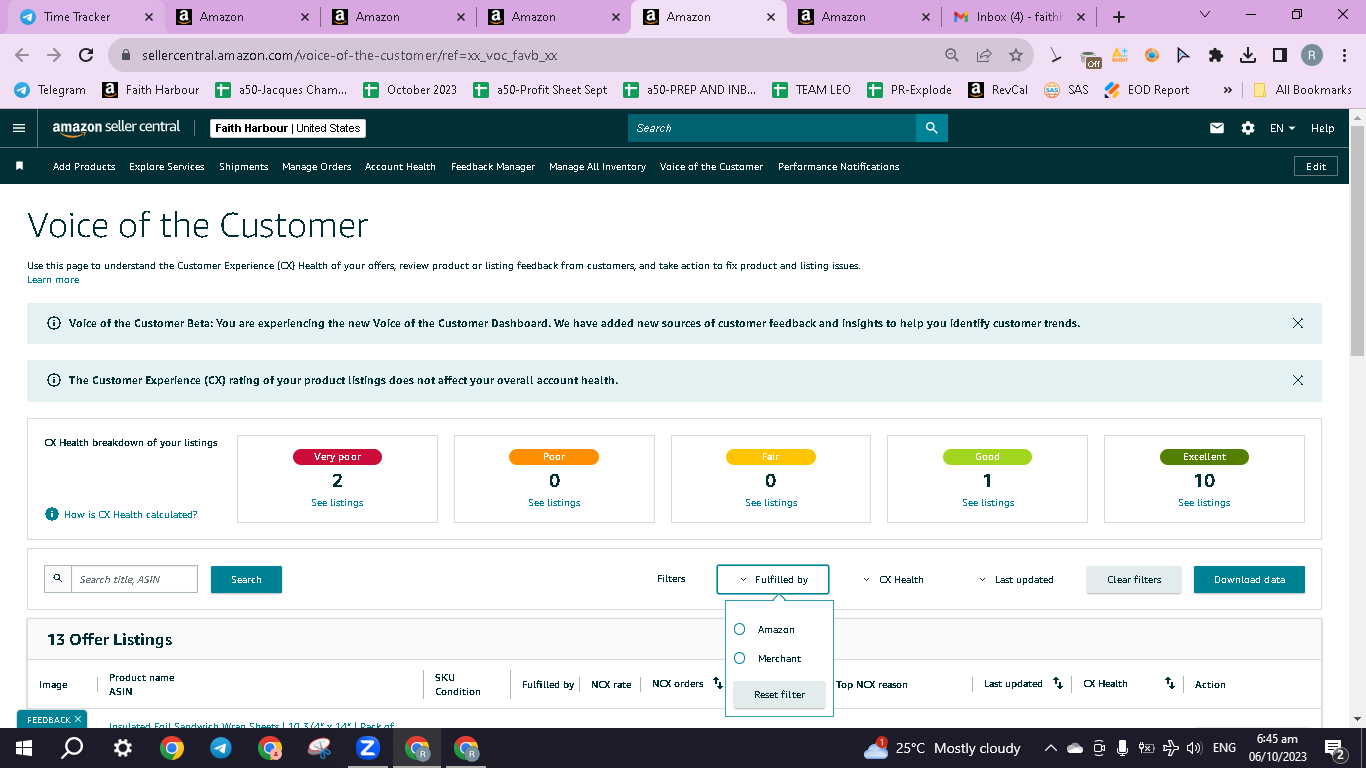Open the Learn more link
Screen dimensions: 1366x768
point(53,280)
